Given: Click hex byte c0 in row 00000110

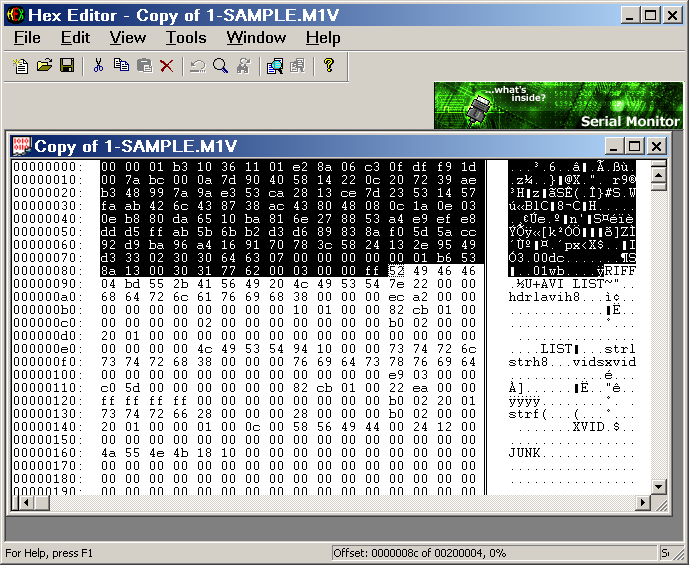Looking at the screenshot, I should point(108,388).
